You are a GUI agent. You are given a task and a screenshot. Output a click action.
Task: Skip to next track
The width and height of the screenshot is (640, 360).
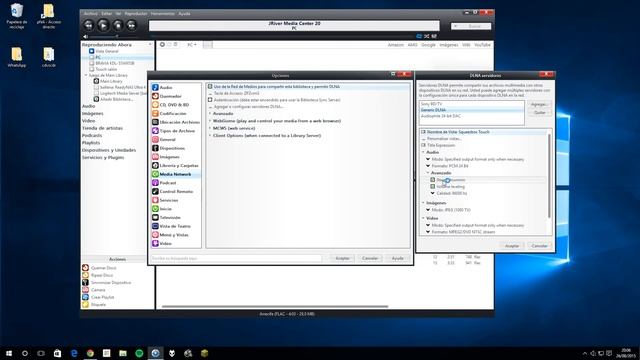[131, 25]
